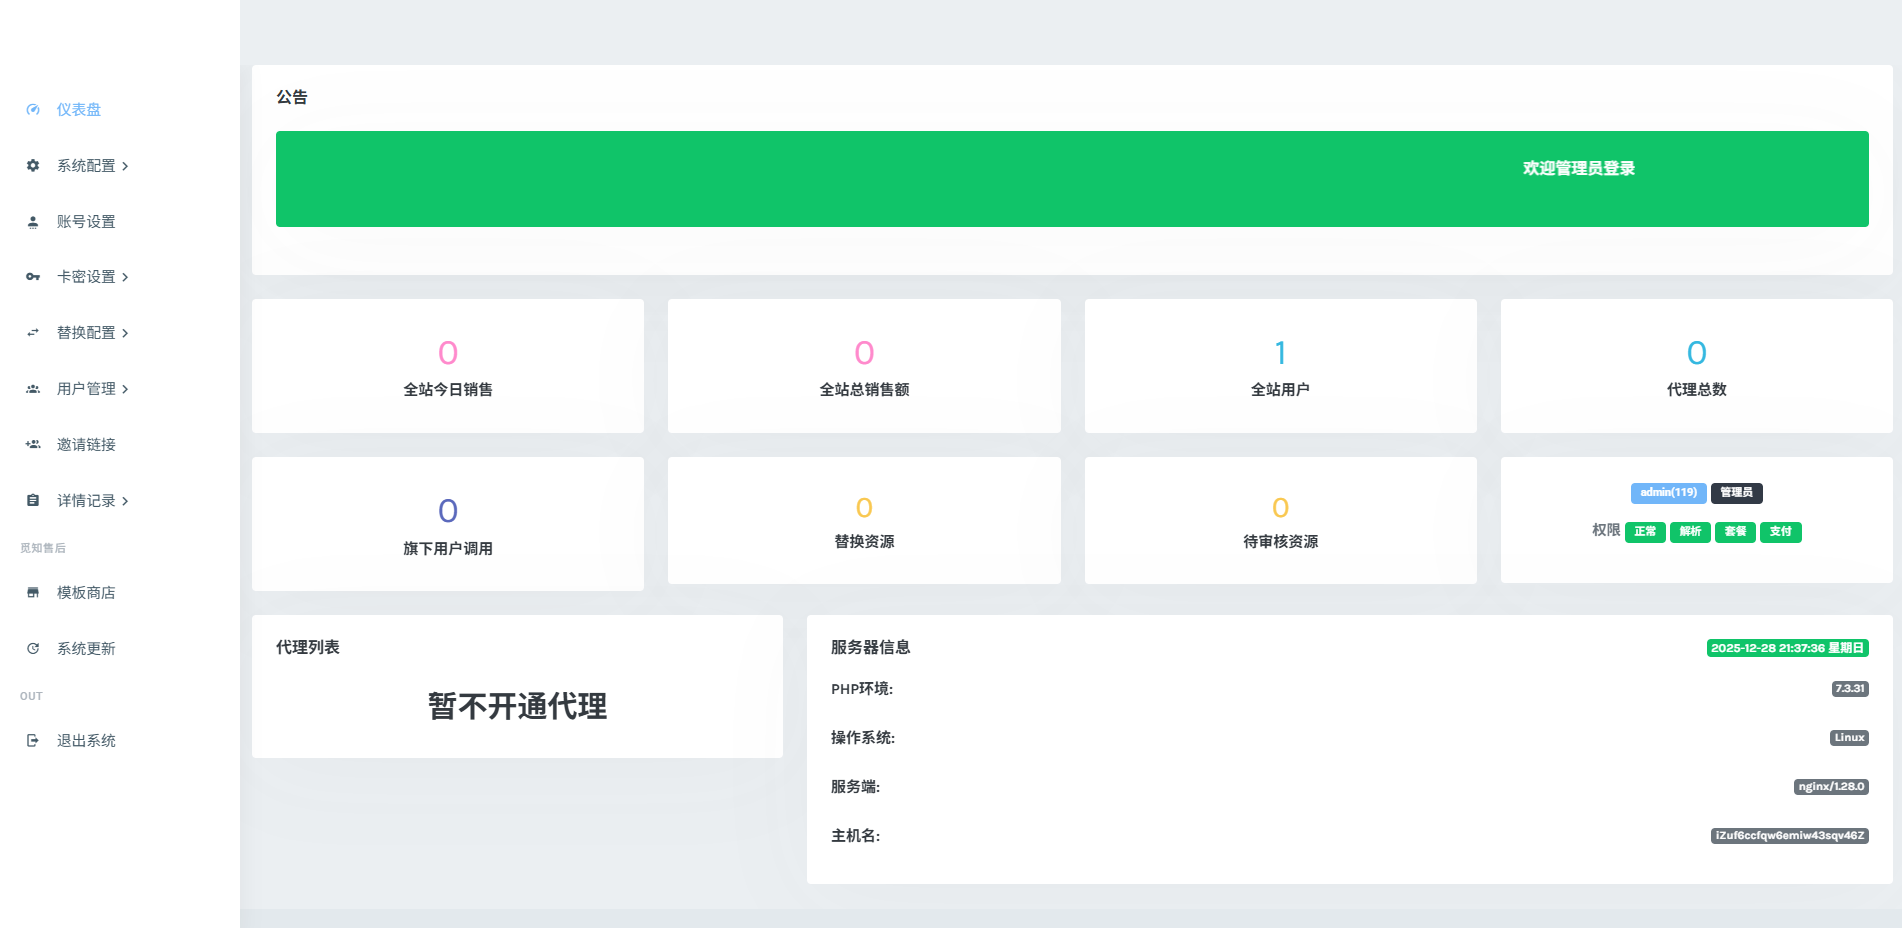Toggle the 支付 permission badge

coord(1780,532)
